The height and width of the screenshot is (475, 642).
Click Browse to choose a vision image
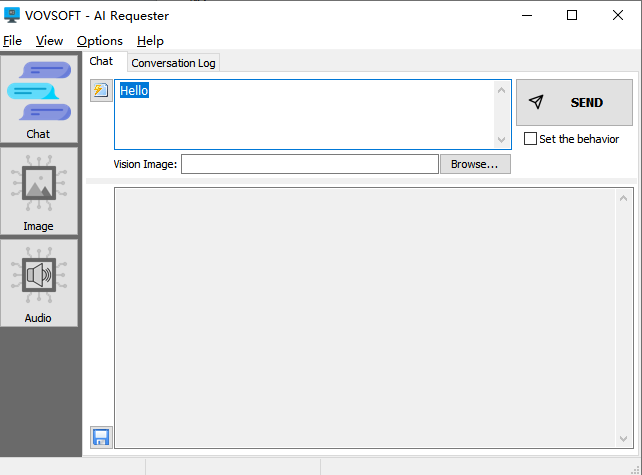coord(475,164)
